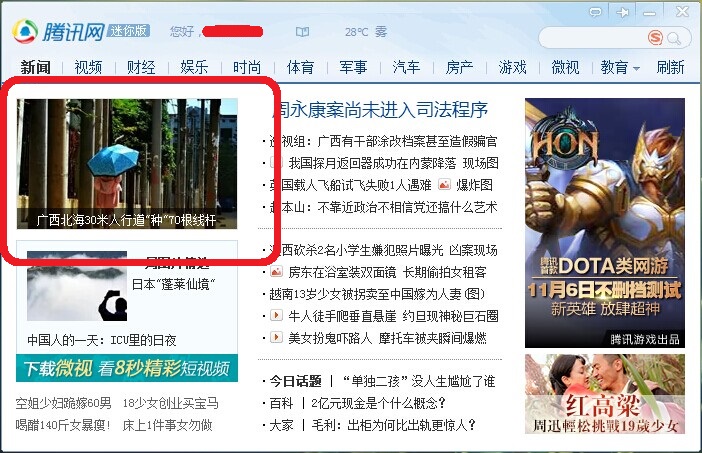This screenshot has width=702, height=453.
Task: Click the magnifier search button
Action: pos(678,38)
